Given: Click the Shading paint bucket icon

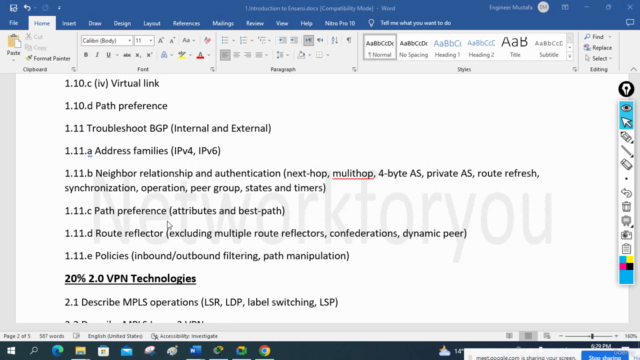Looking at the screenshot, I should 301,55.
